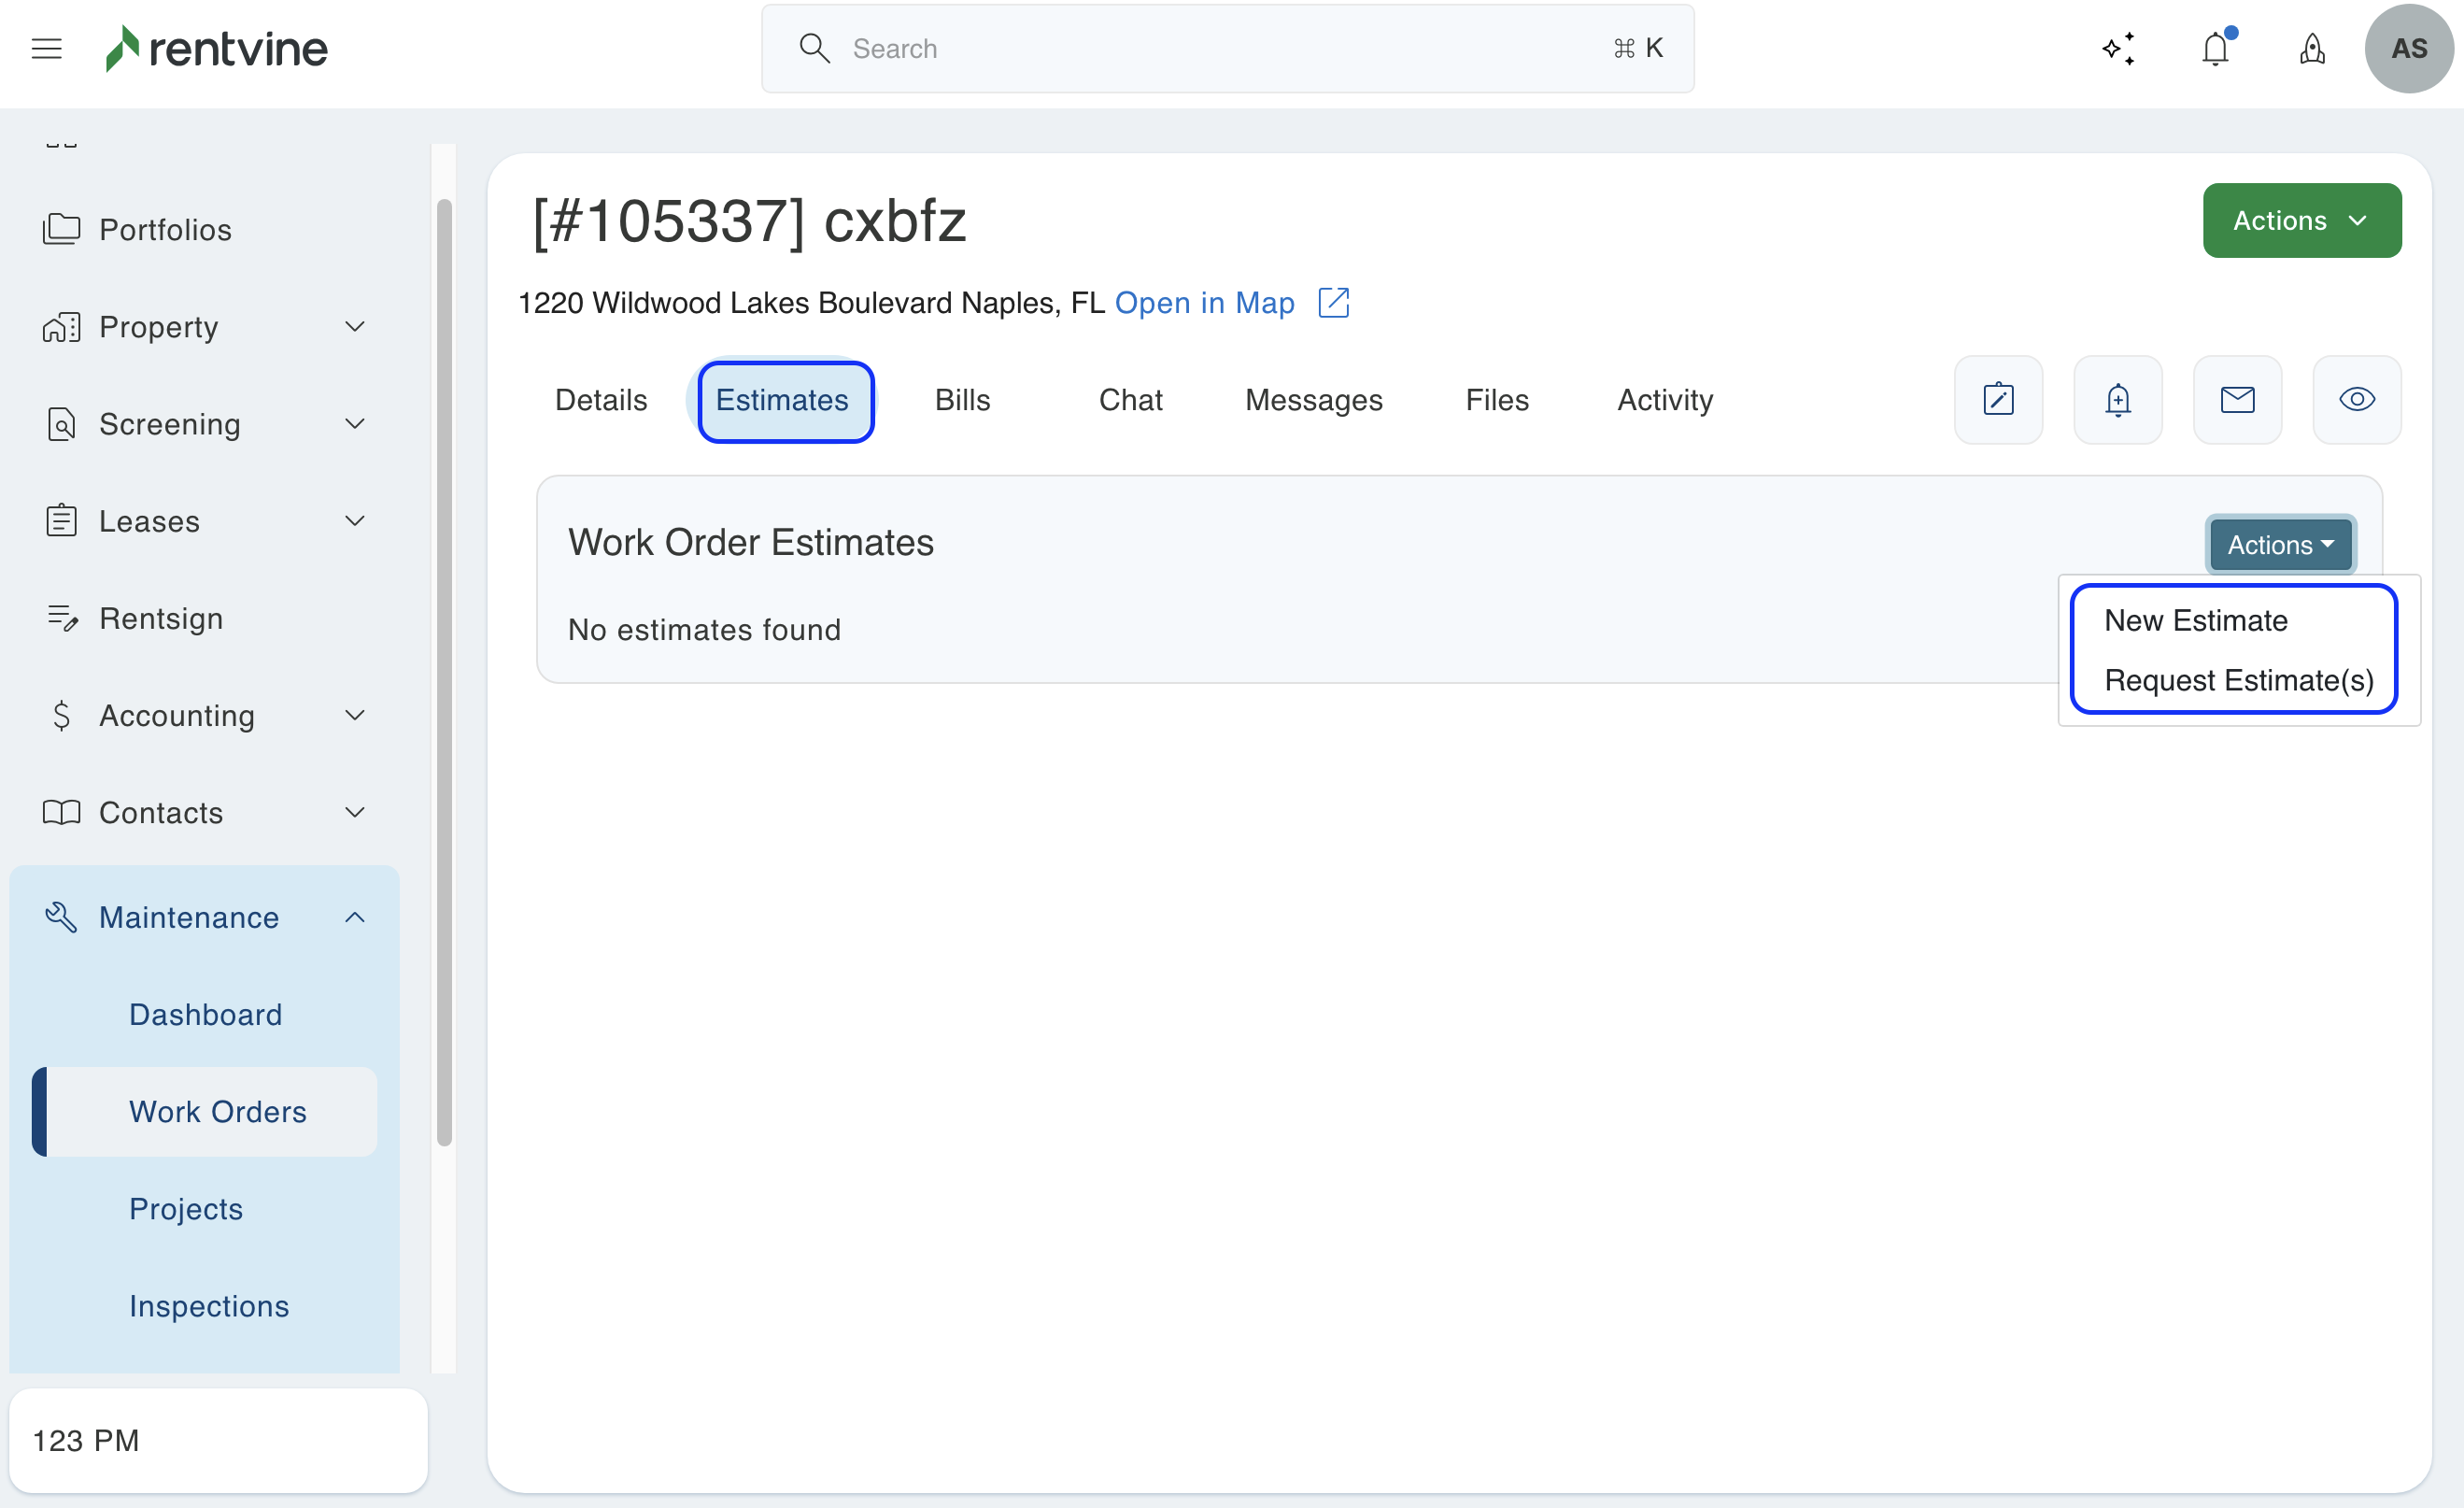The height and width of the screenshot is (1508, 2464).
Task: Select New Estimate menu option
Action: click(2195, 620)
